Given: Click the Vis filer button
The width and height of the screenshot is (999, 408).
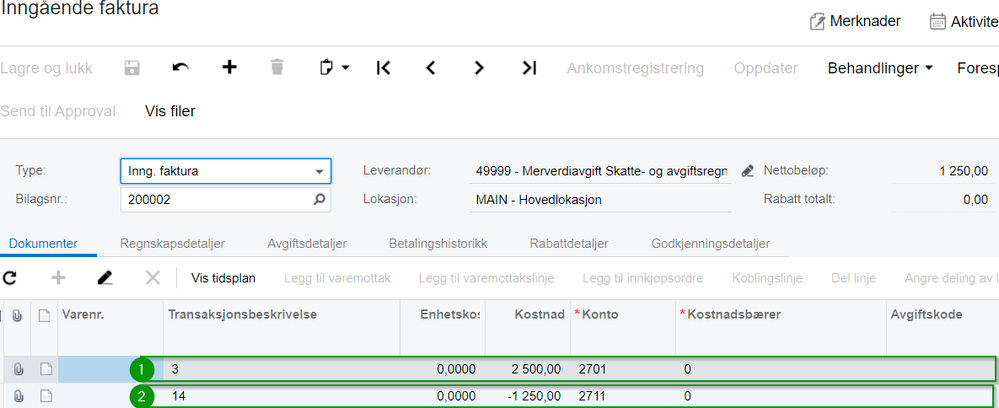Looking at the screenshot, I should (x=170, y=111).
